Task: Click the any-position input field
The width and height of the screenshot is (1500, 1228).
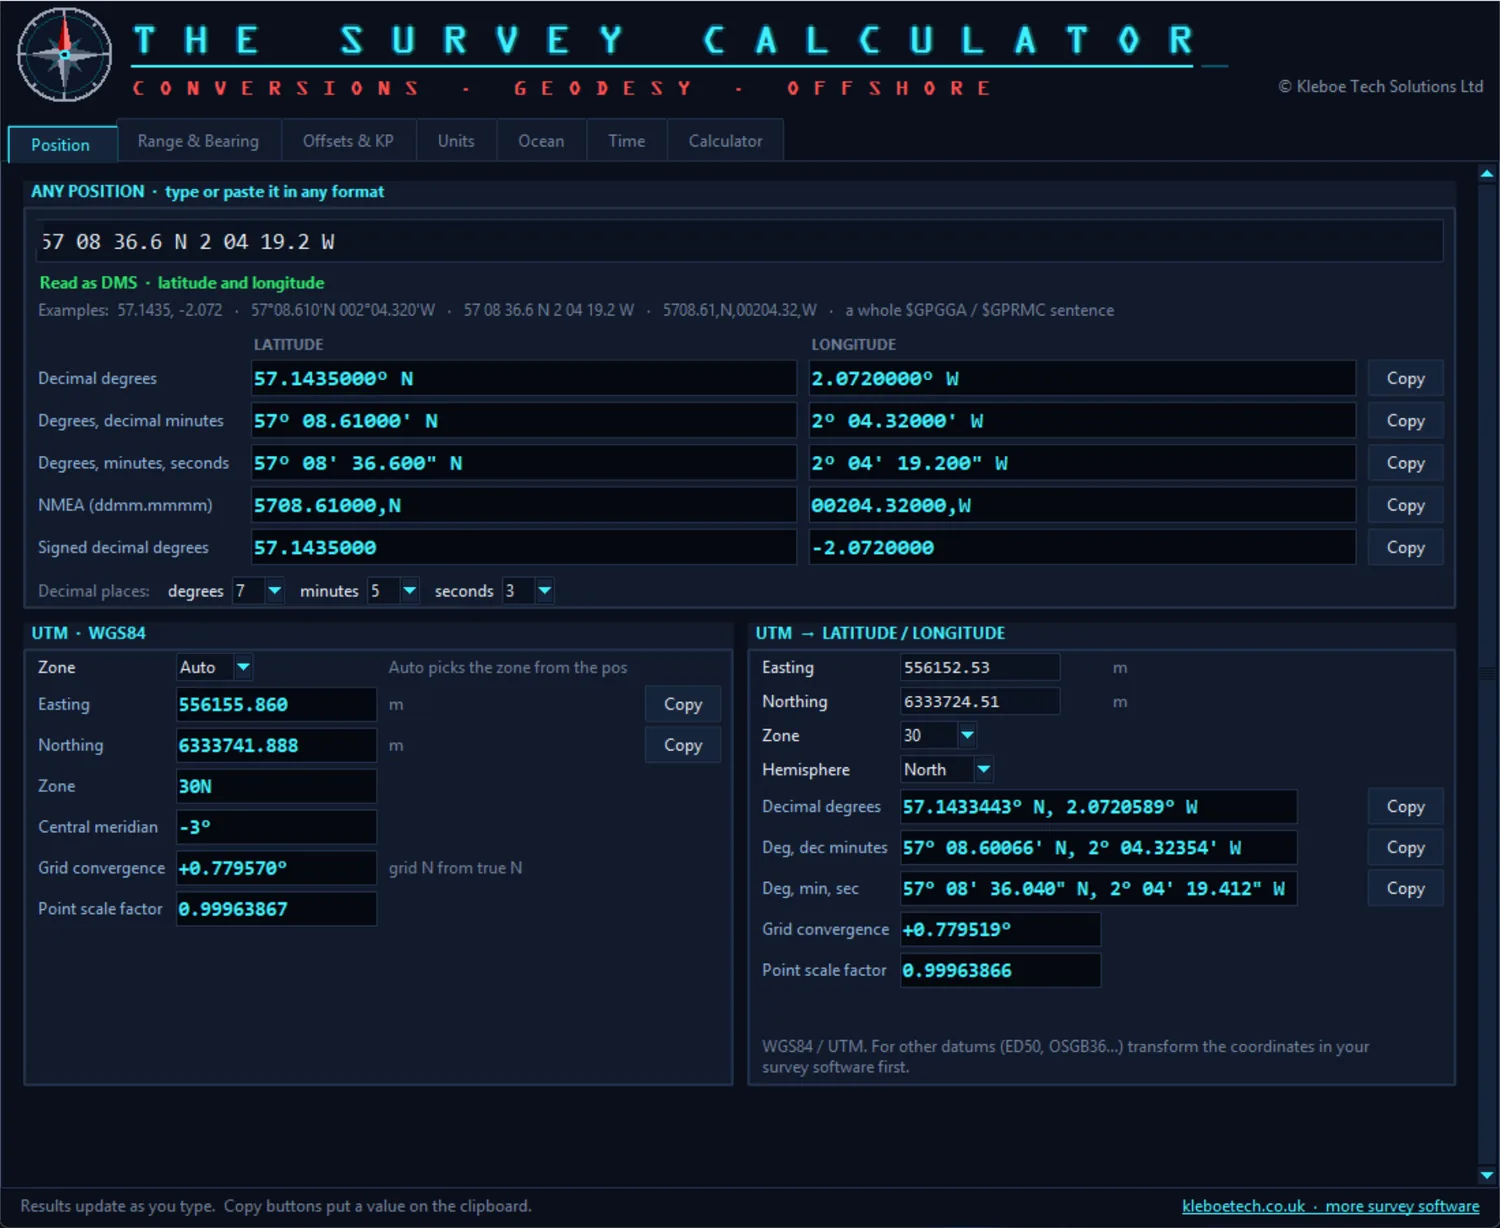Action: tap(739, 241)
